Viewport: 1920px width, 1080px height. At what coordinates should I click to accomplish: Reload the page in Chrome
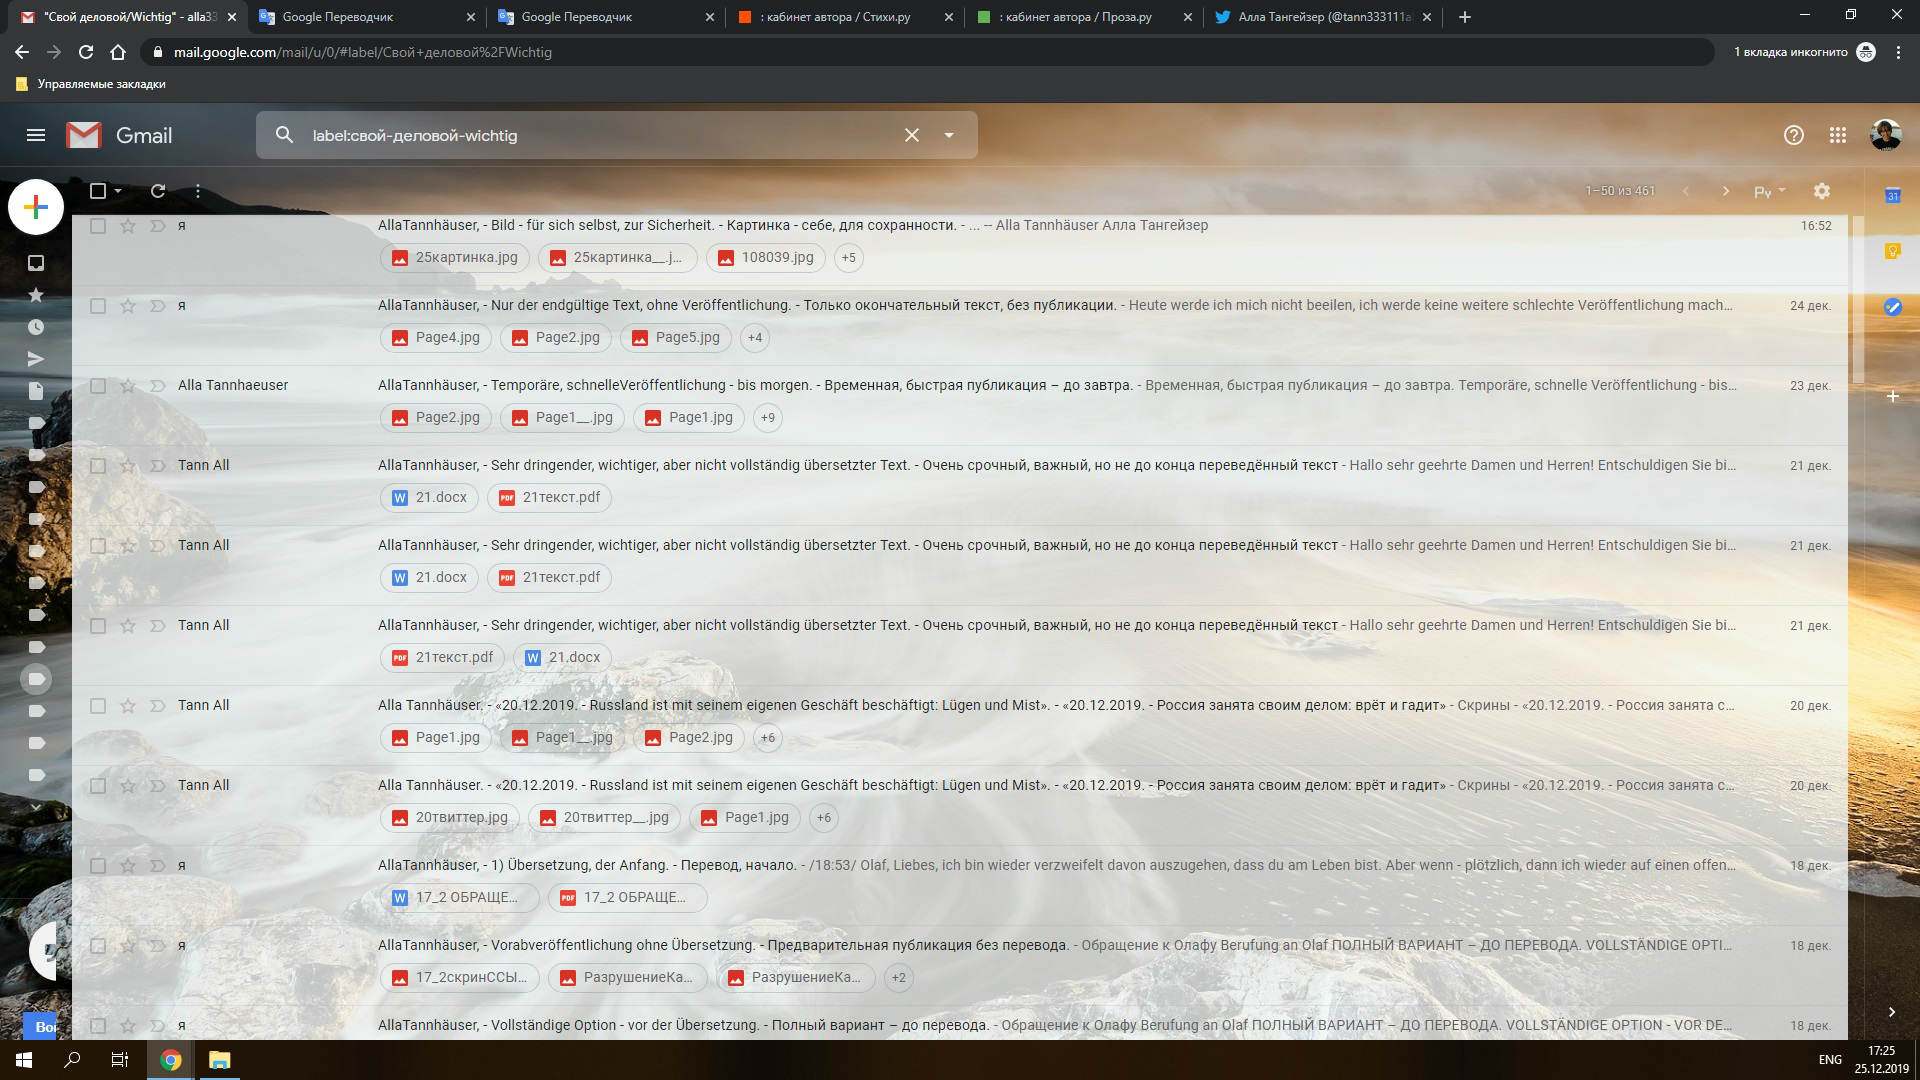tap(86, 52)
